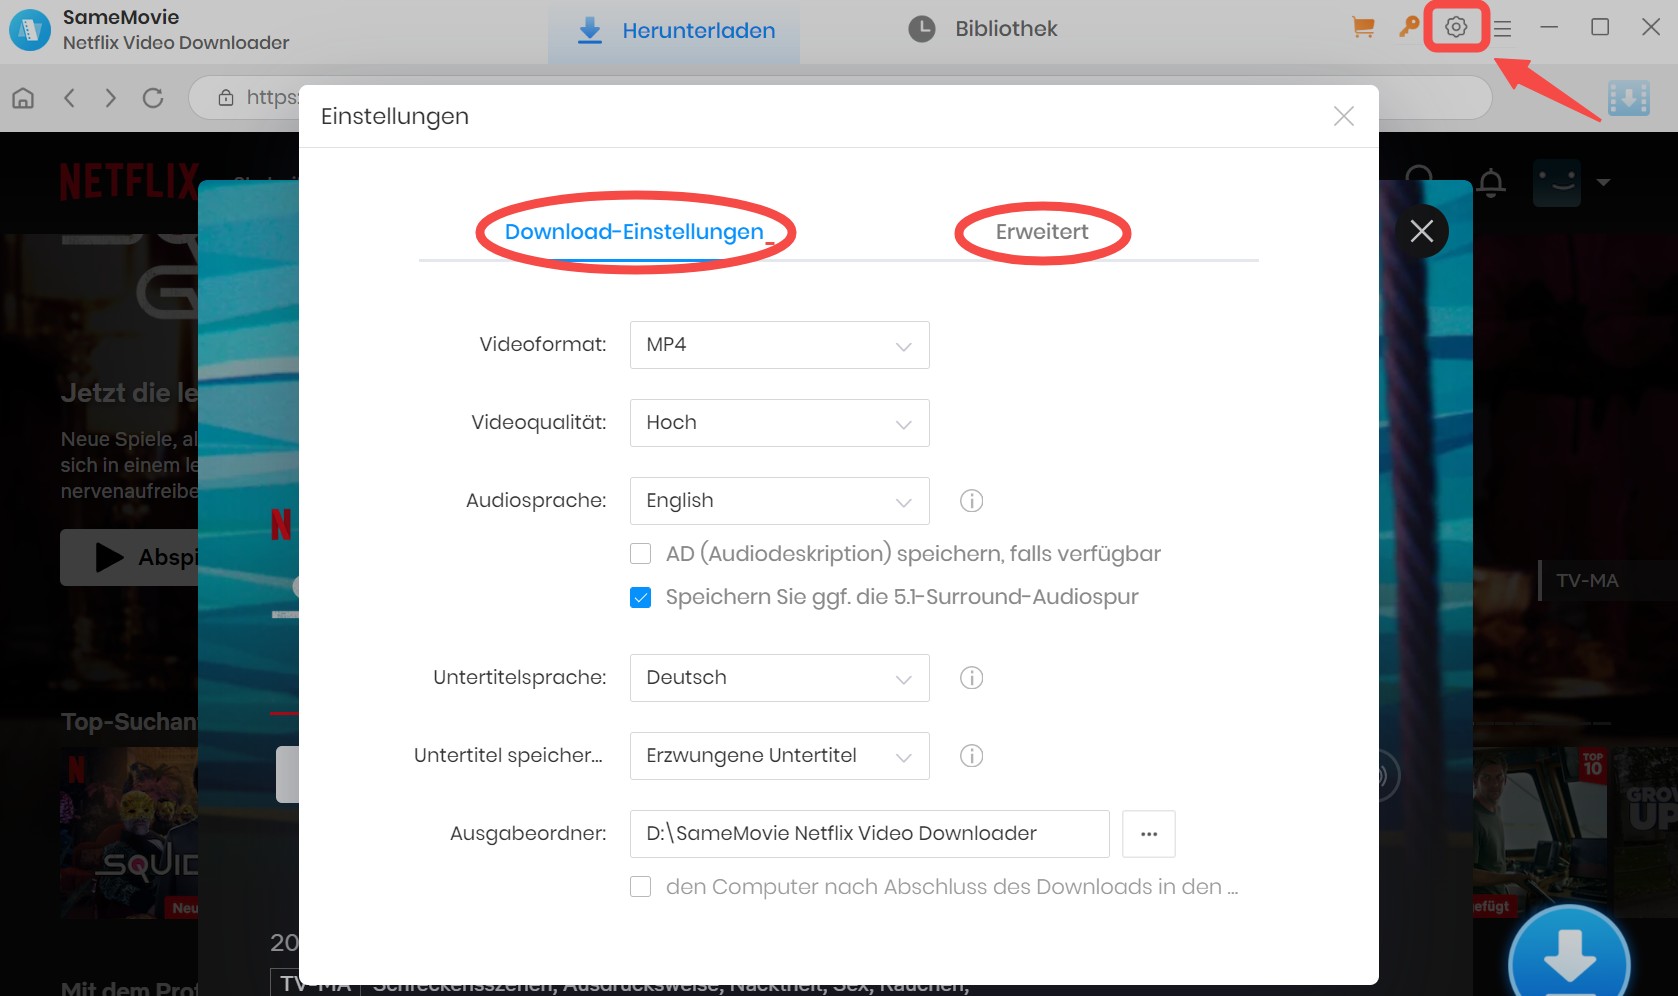The image size is (1678, 996).
Task: Go to the browser home icon
Action: [23, 98]
